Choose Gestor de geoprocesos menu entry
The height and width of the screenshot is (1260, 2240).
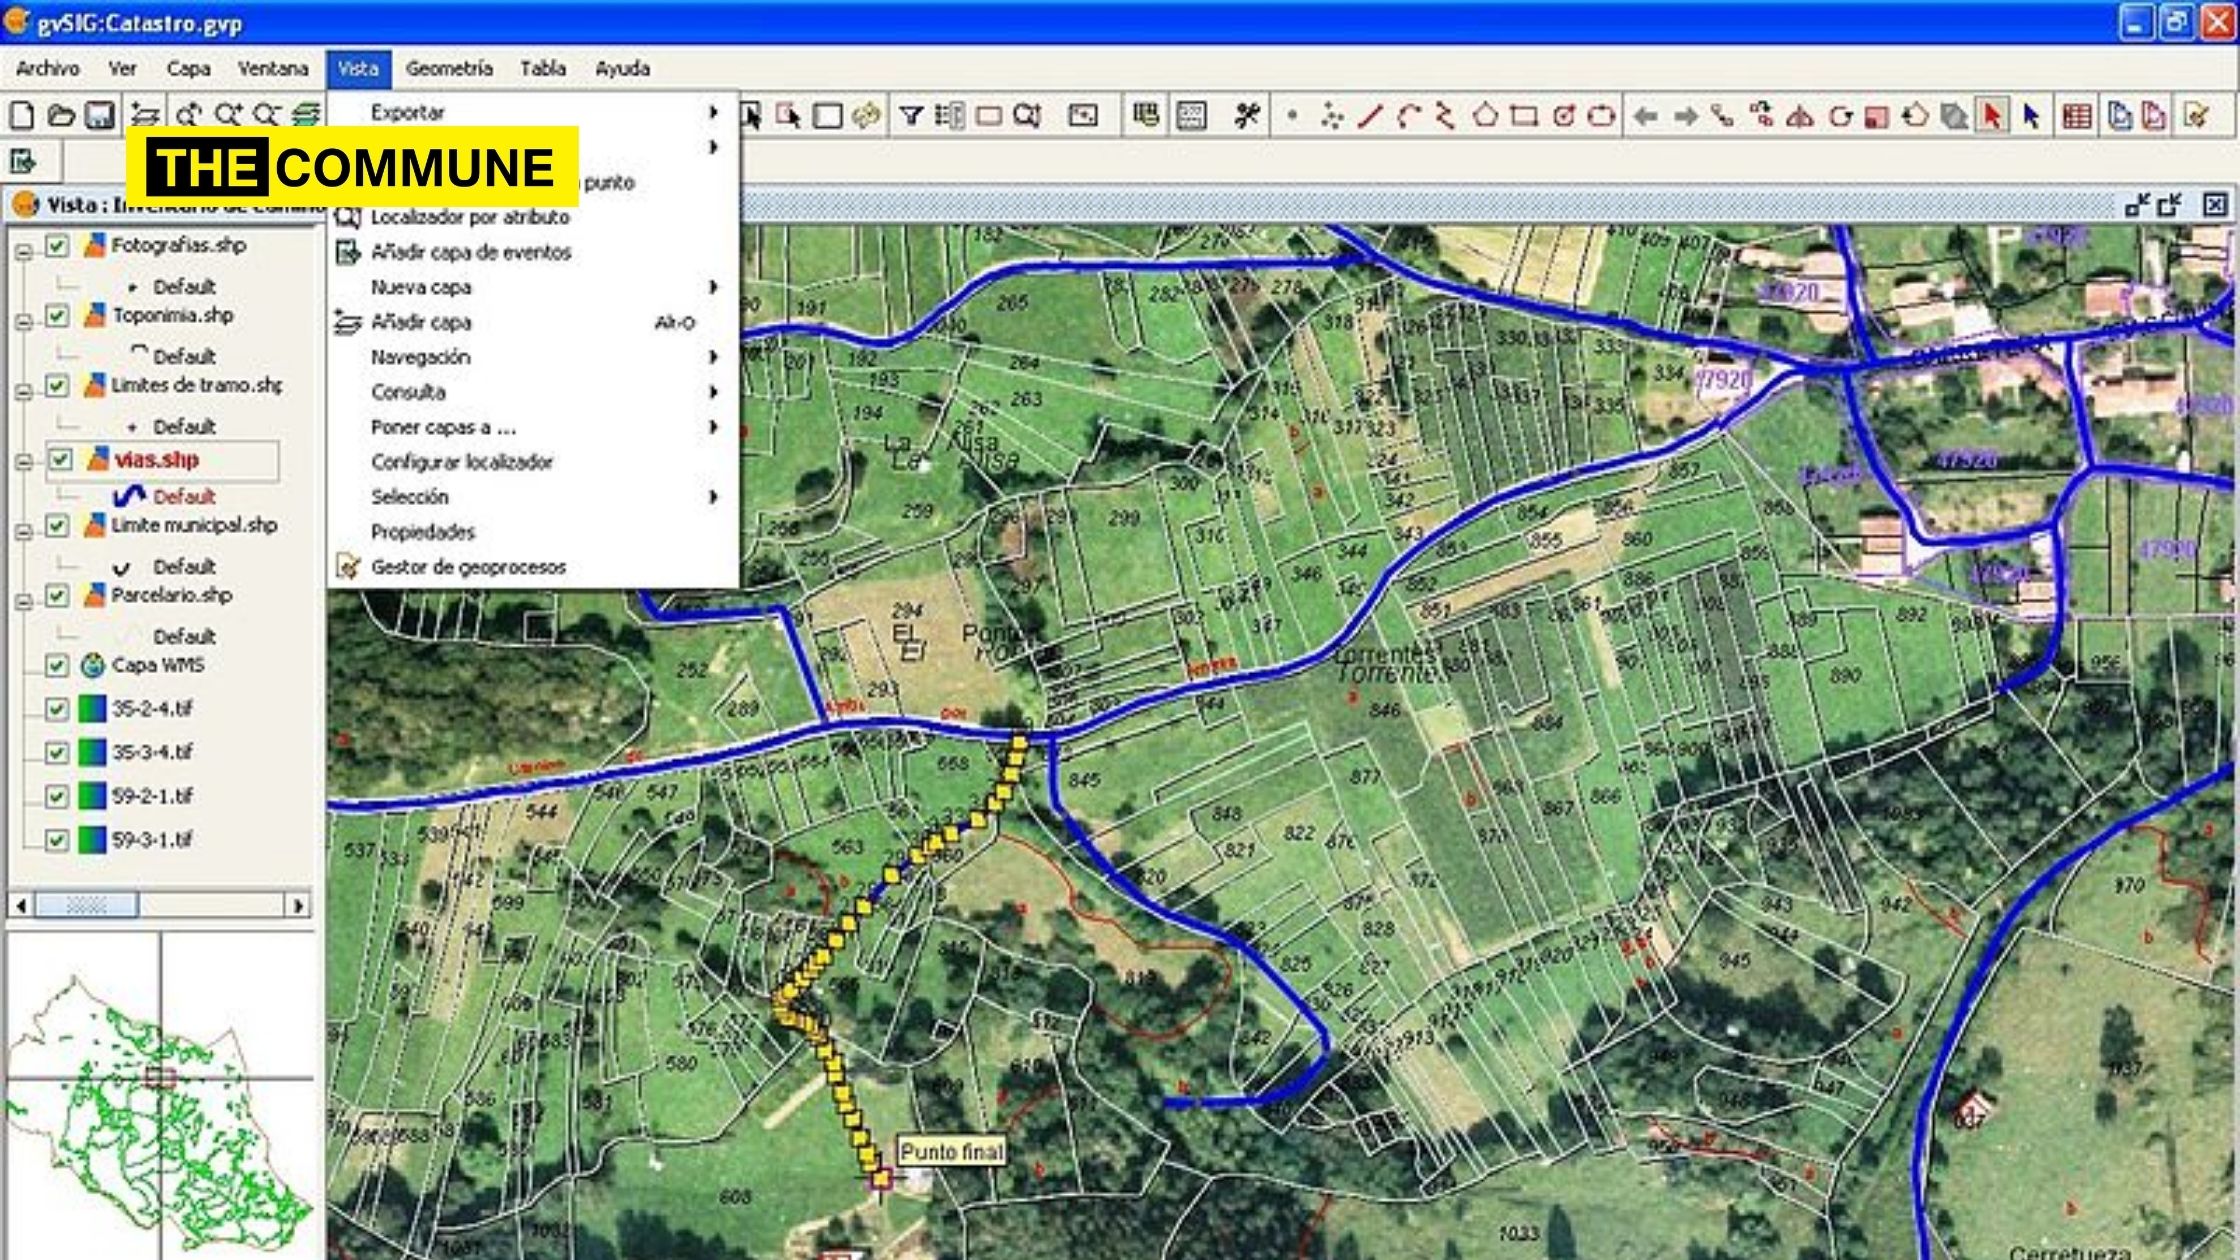coord(468,567)
